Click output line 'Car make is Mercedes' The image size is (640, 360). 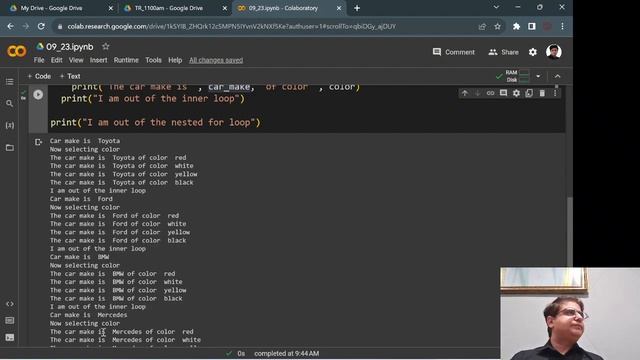(x=89, y=315)
